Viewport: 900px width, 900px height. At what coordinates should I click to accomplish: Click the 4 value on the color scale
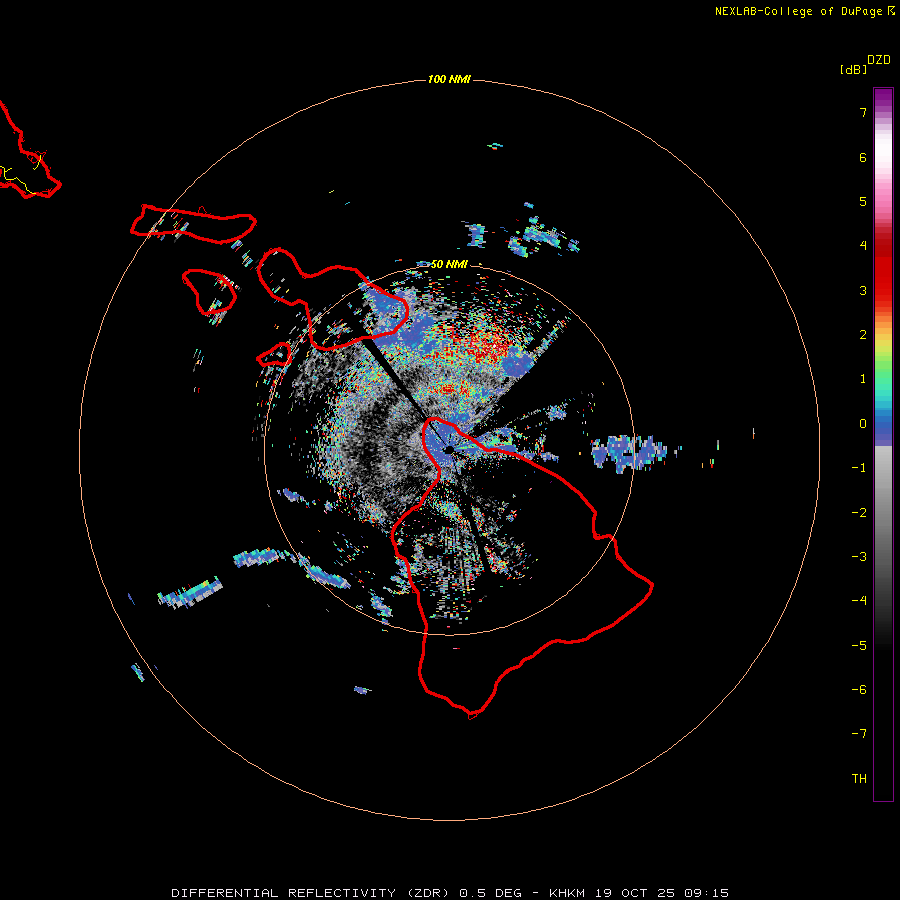863,246
